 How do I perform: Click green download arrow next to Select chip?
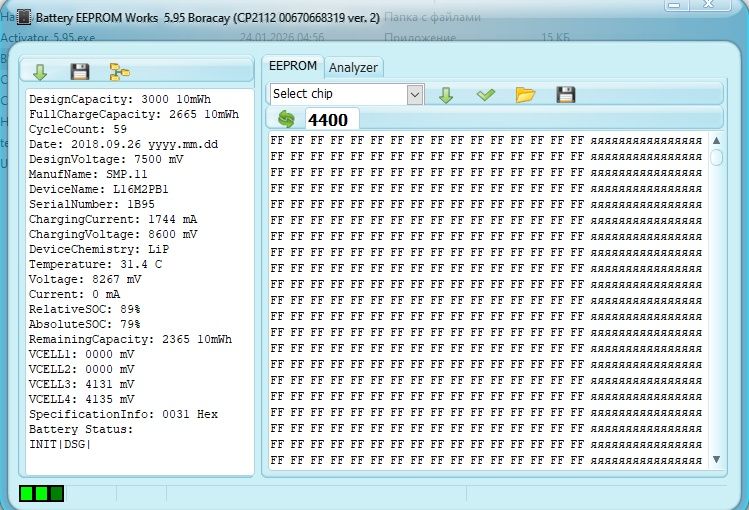pos(446,95)
